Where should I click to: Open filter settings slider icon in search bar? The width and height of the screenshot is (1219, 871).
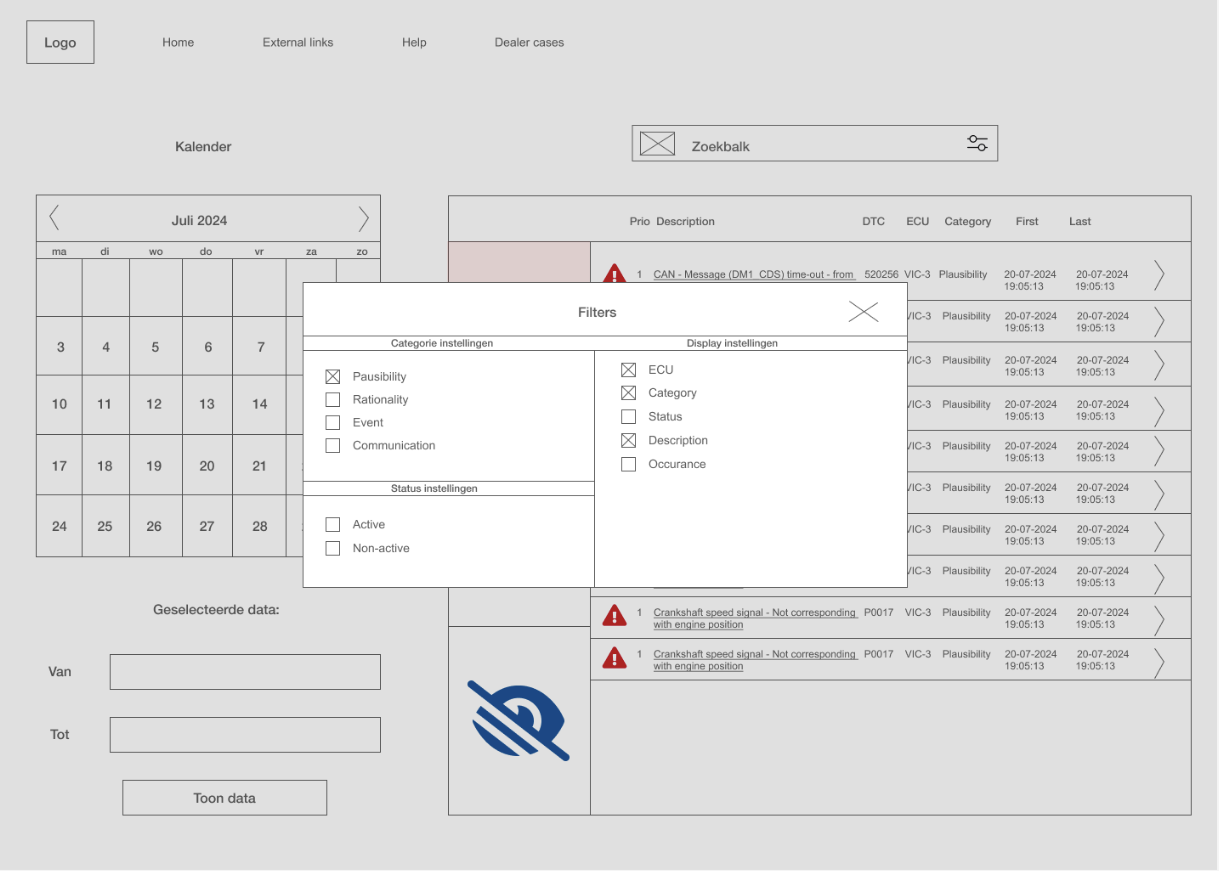click(977, 144)
